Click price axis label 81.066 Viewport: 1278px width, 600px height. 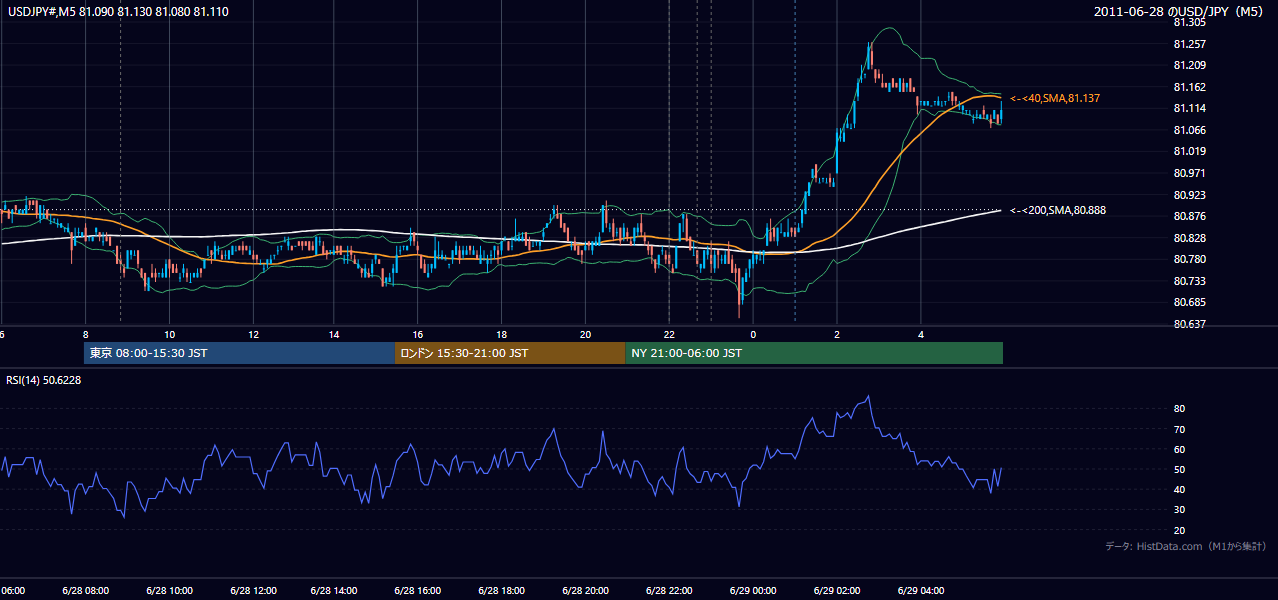point(1189,130)
